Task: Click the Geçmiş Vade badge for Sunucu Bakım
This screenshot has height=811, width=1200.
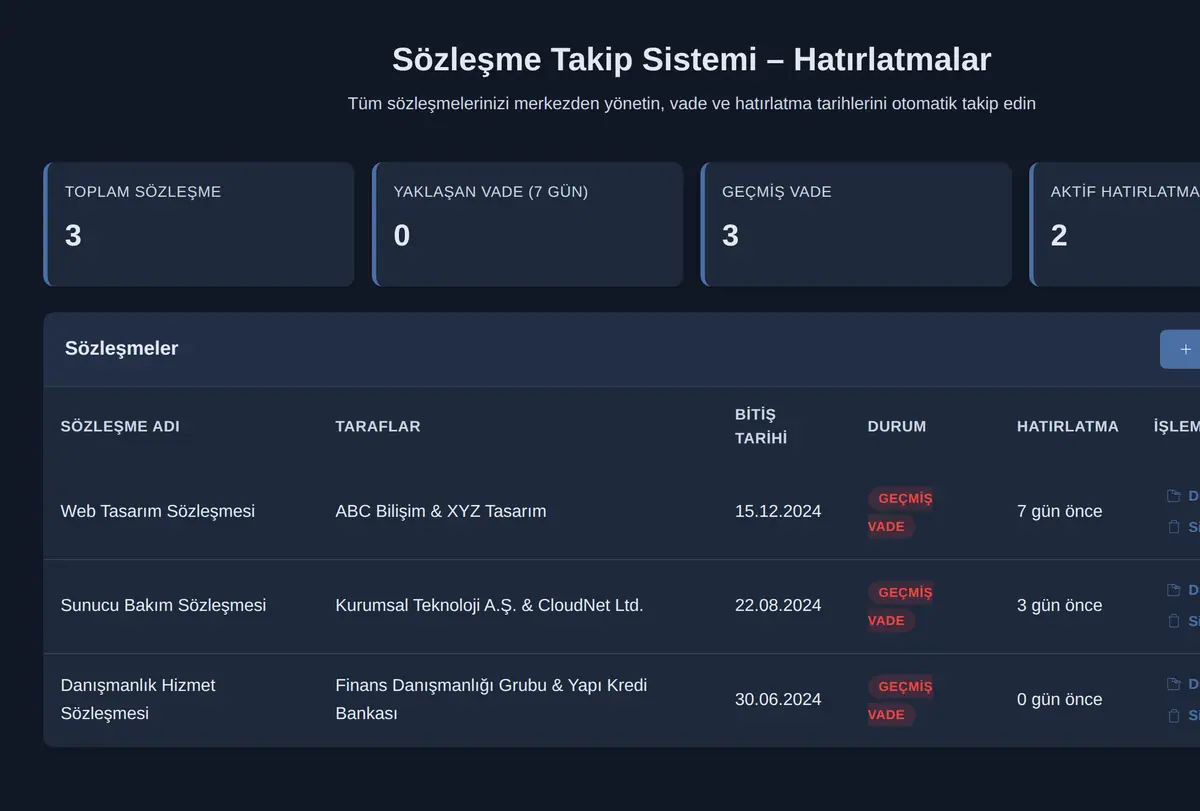Action: [900, 606]
